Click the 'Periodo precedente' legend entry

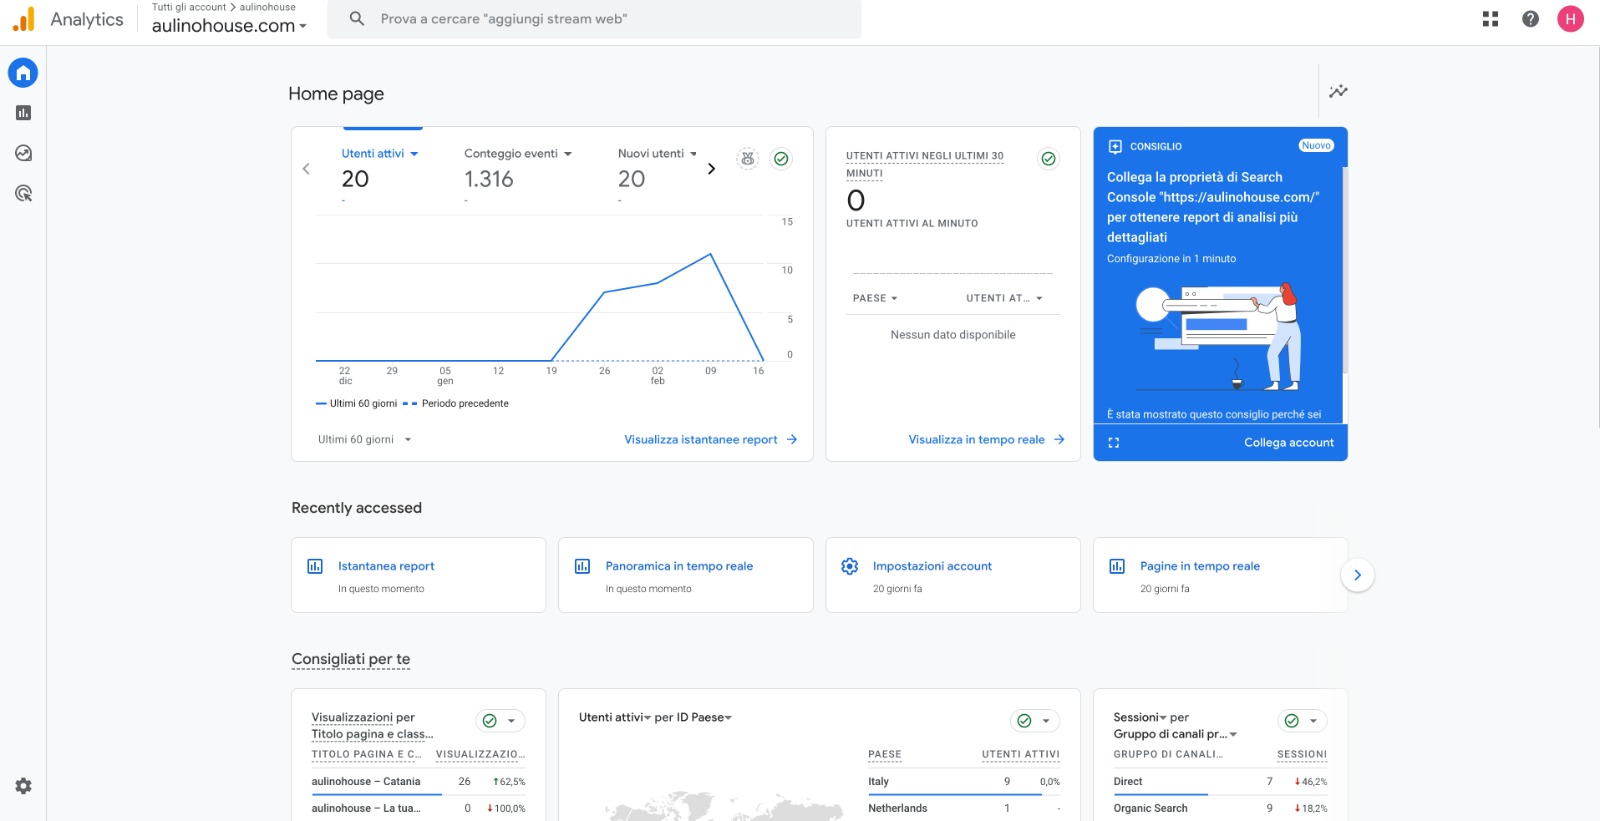(x=456, y=404)
